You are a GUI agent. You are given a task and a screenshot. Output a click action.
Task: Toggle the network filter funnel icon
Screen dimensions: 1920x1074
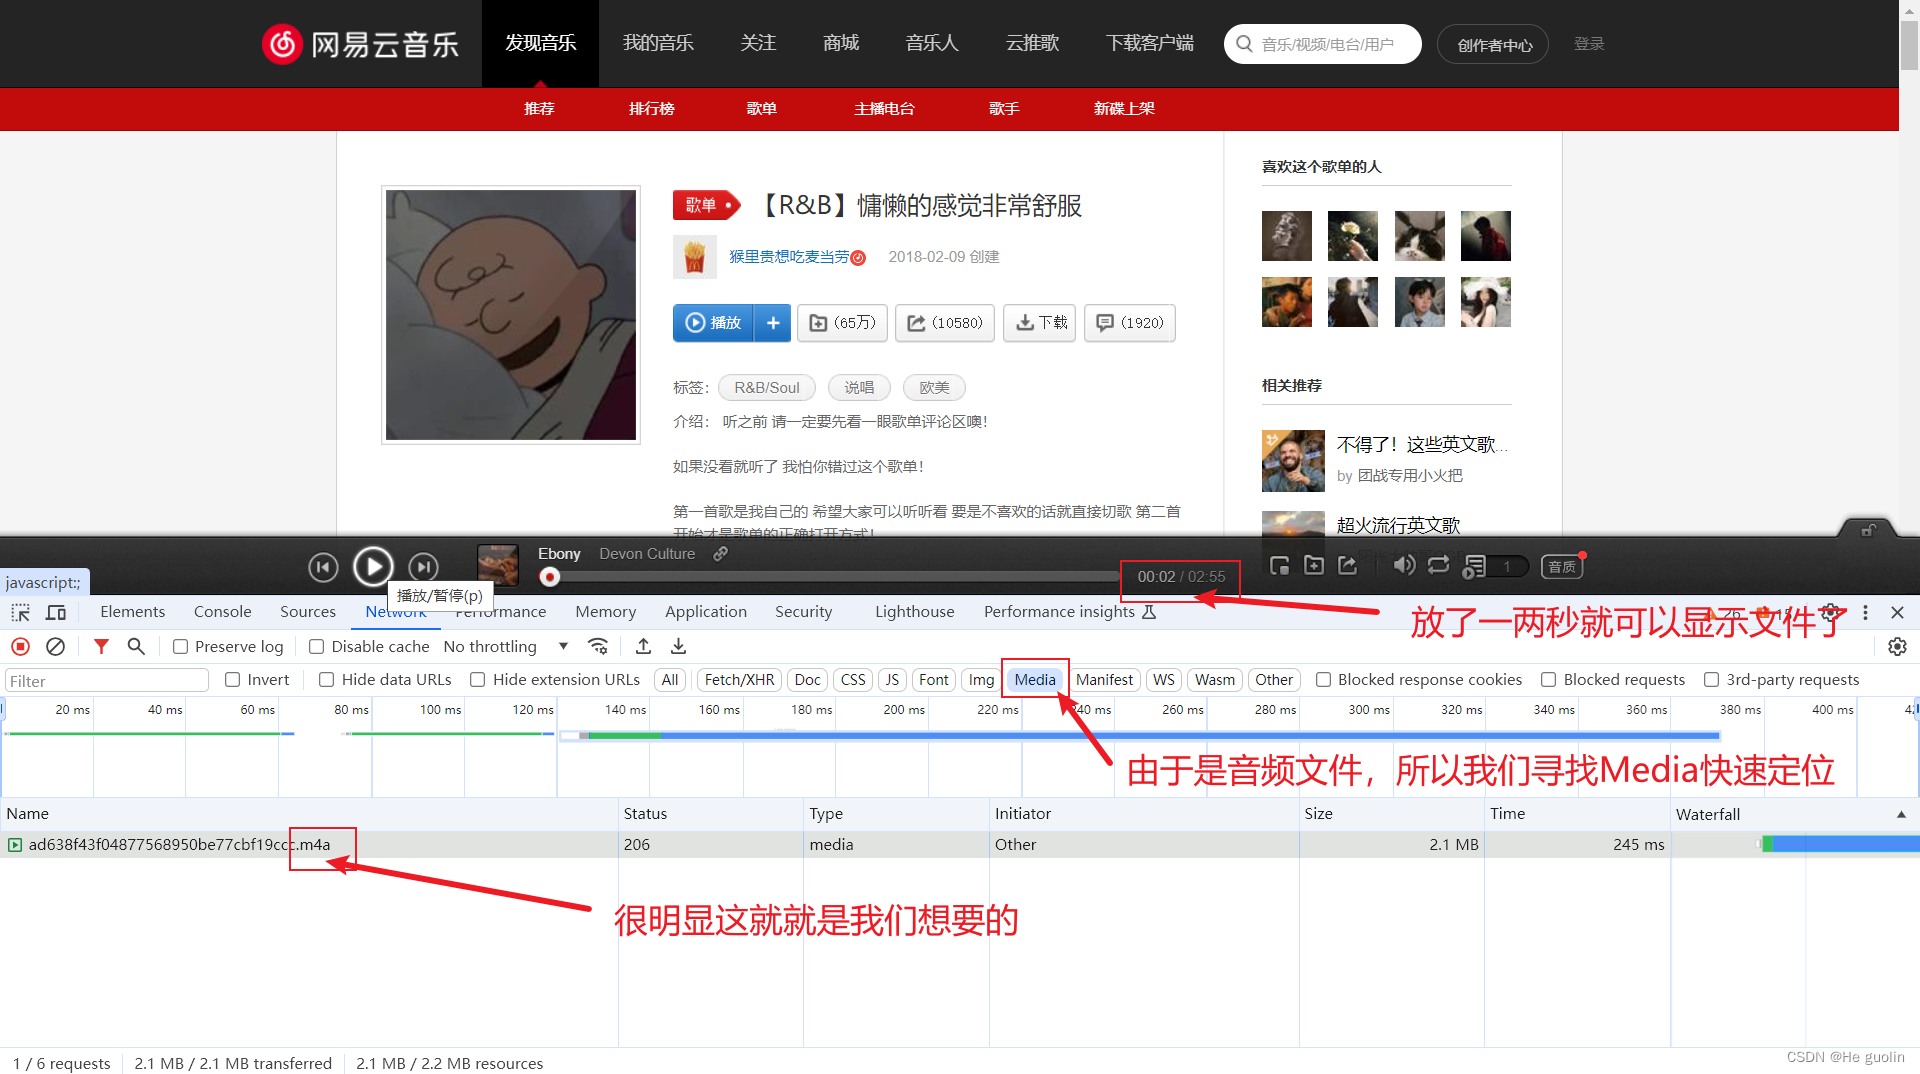[x=101, y=647]
